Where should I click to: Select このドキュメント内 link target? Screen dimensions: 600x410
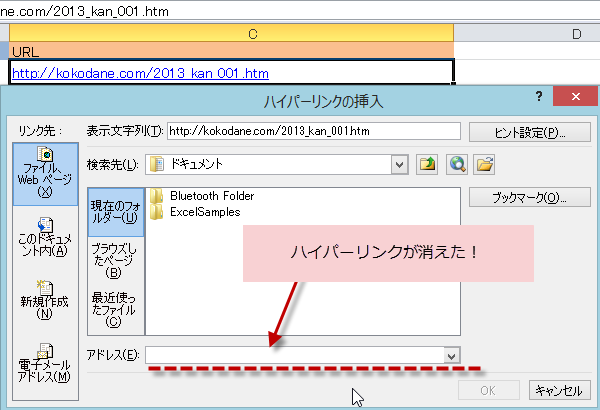point(45,237)
